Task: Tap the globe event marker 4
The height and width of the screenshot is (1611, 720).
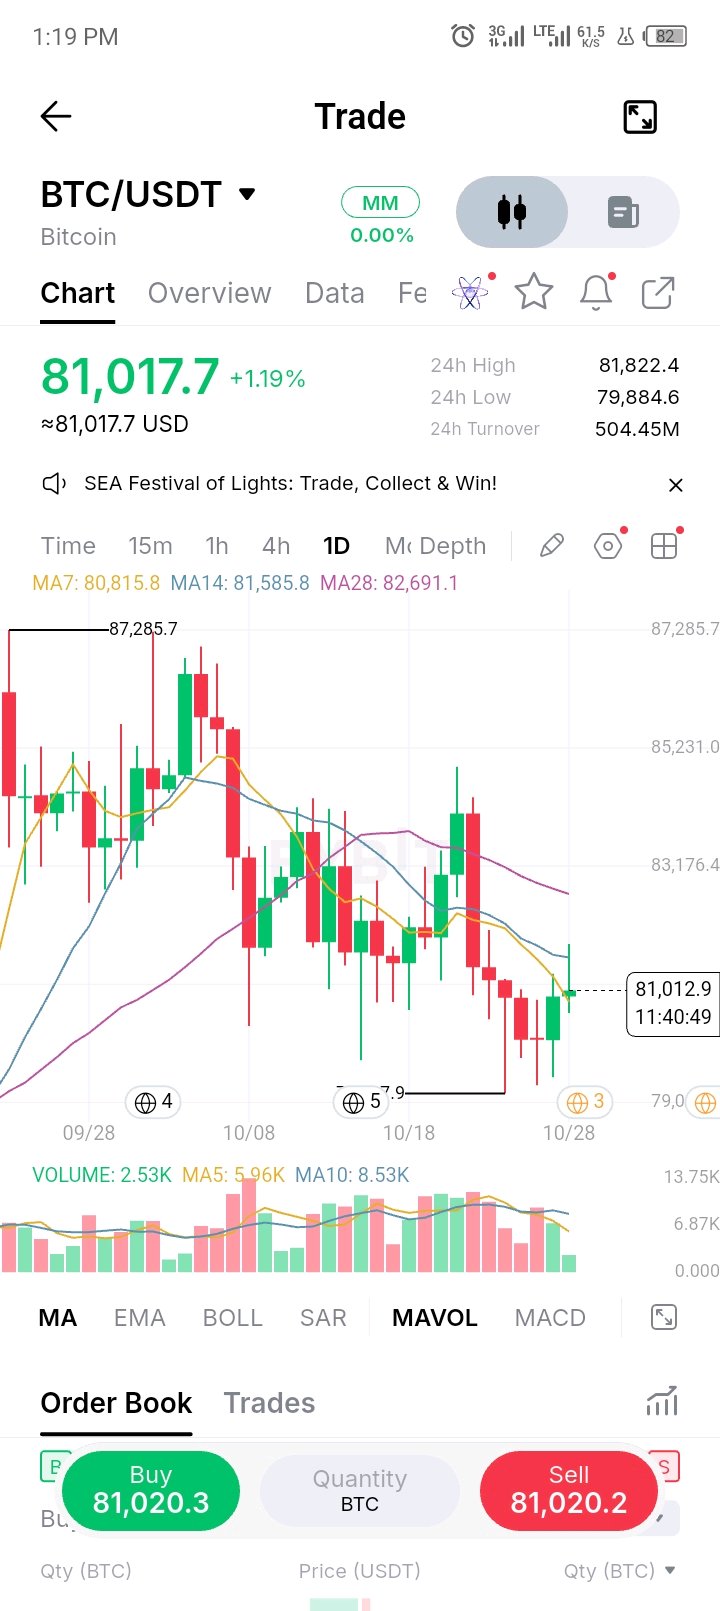Action: [153, 1102]
